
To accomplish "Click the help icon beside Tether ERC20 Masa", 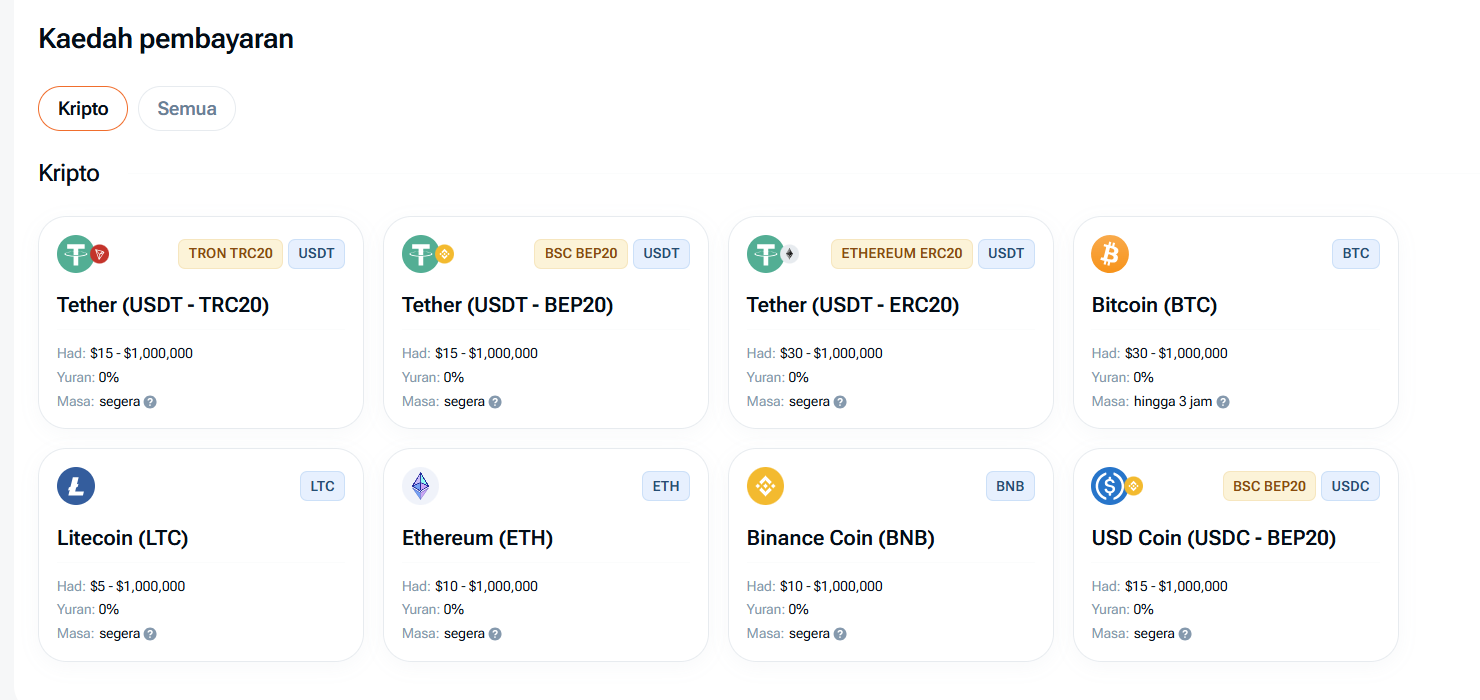I will (x=840, y=402).
